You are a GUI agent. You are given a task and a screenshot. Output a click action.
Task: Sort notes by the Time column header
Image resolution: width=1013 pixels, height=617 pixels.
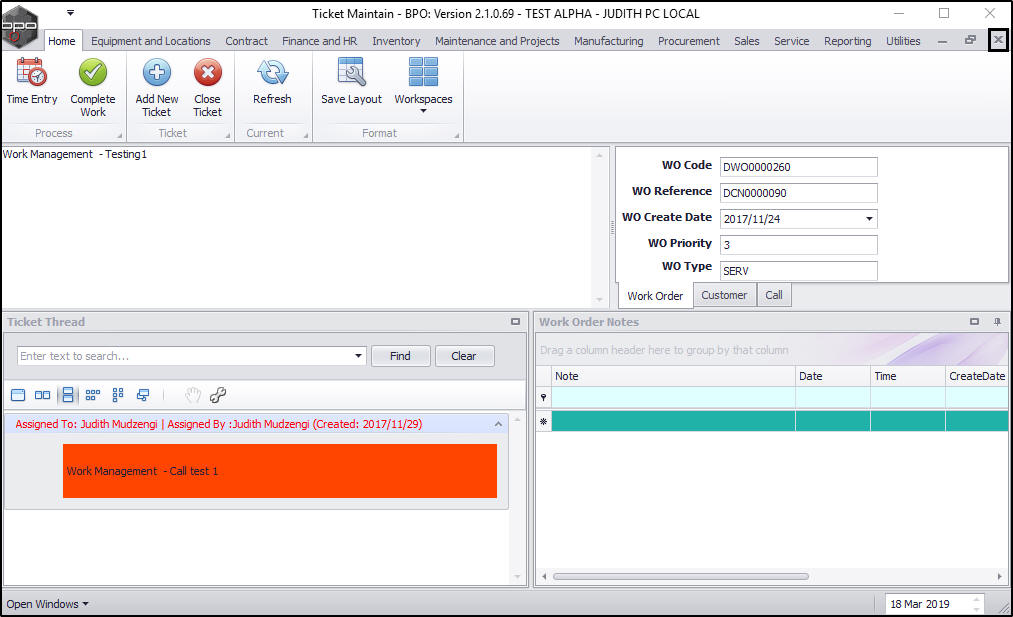908,376
